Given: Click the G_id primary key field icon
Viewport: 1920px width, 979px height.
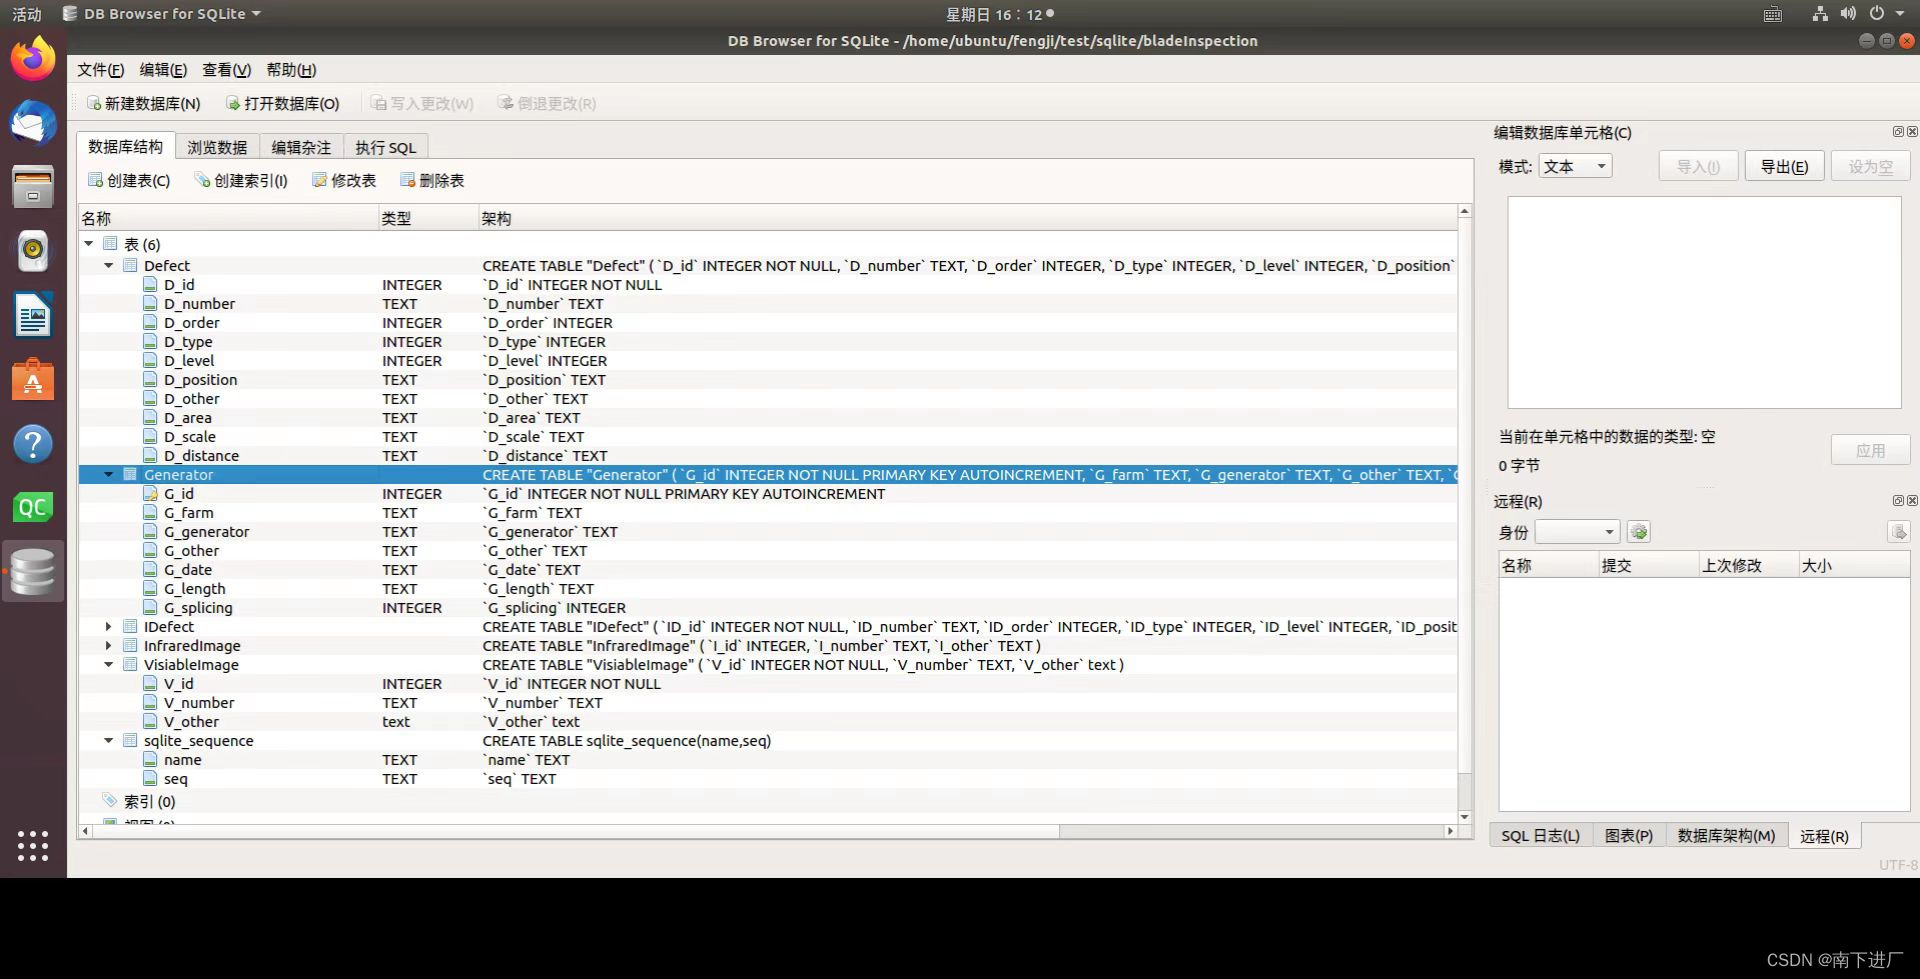Looking at the screenshot, I should tap(150, 493).
